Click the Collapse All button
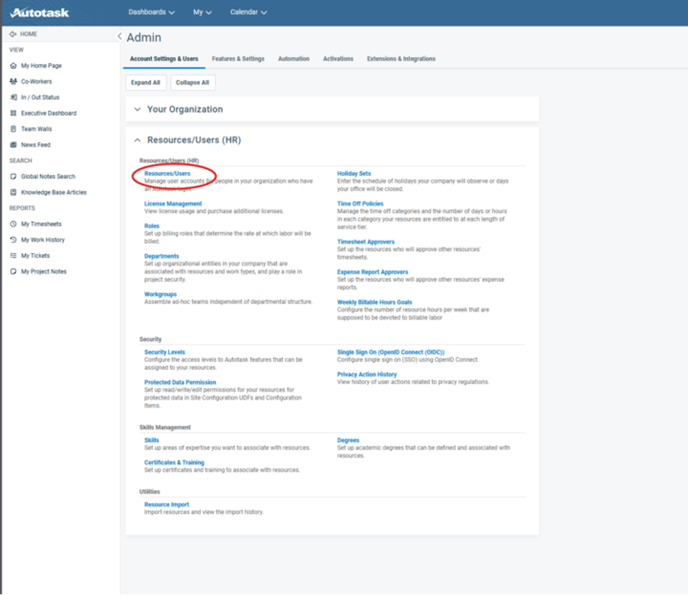This screenshot has height=595, width=688. click(193, 82)
